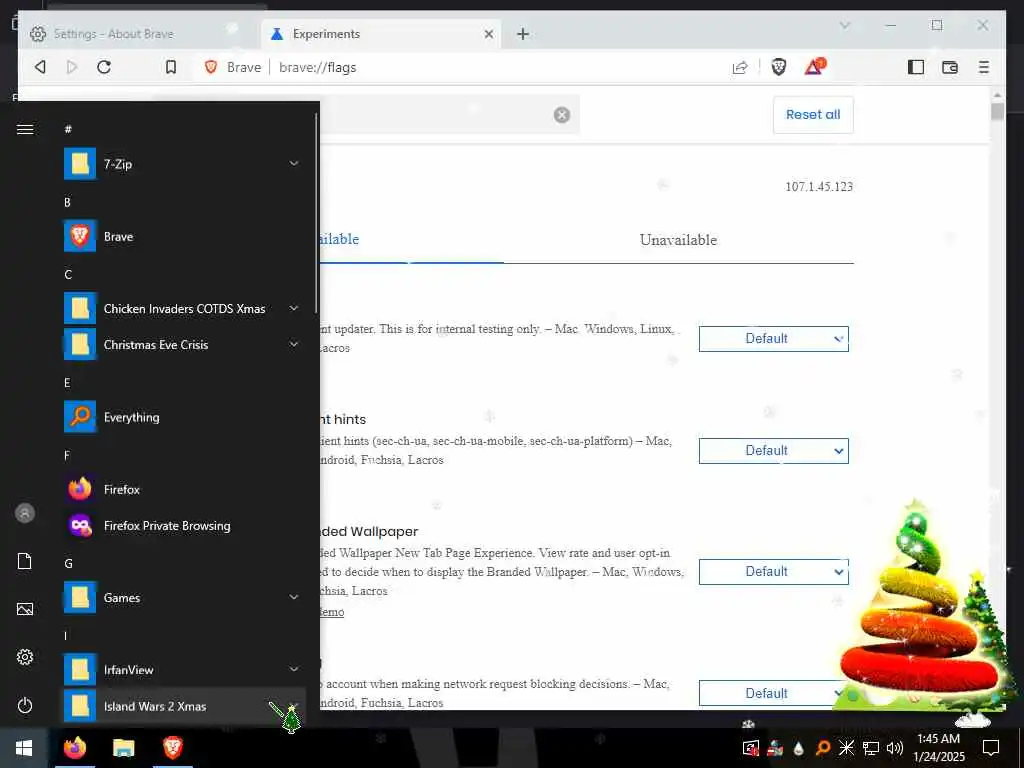This screenshot has height=768, width=1024.
Task: Open Settings gear in Start menu sidebar
Action: 25,657
